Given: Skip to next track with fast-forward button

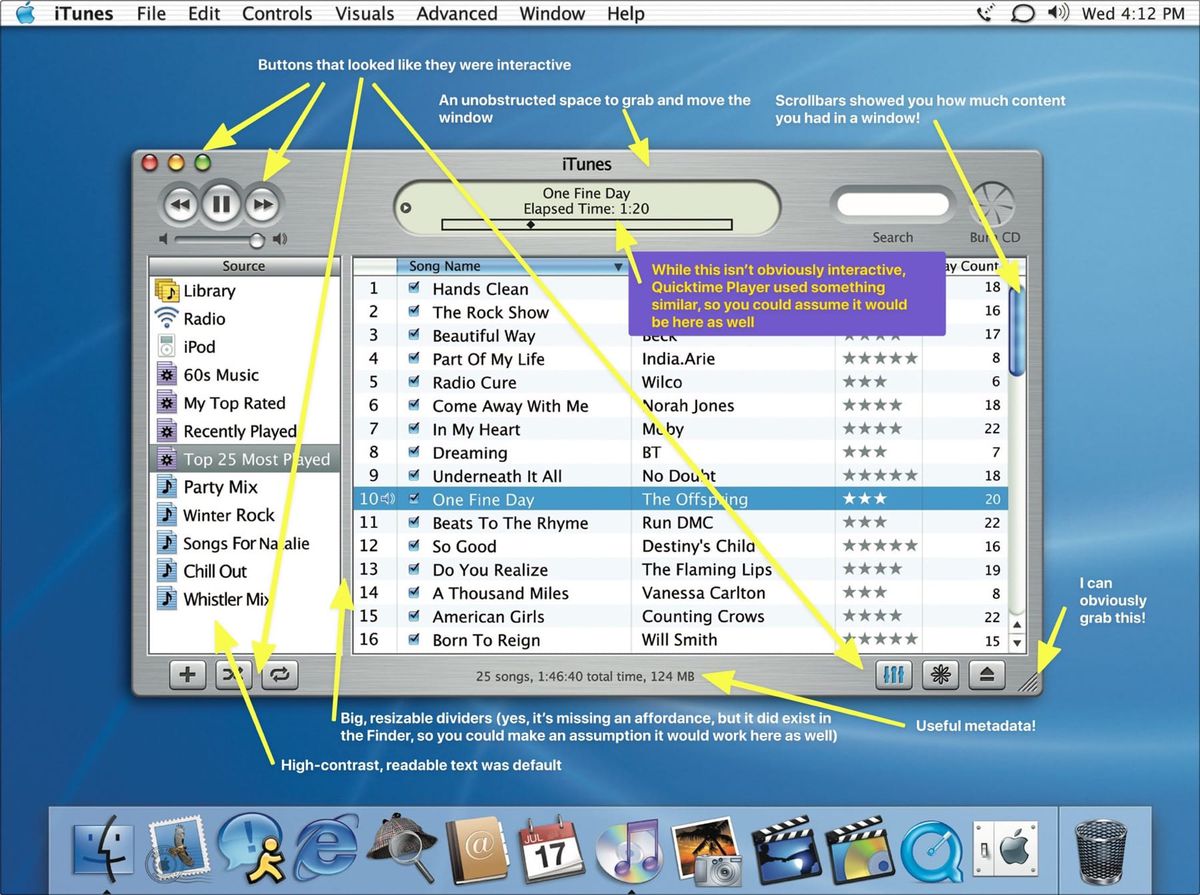Looking at the screenshot, I should pyautogui.click(x=264, y=206).
